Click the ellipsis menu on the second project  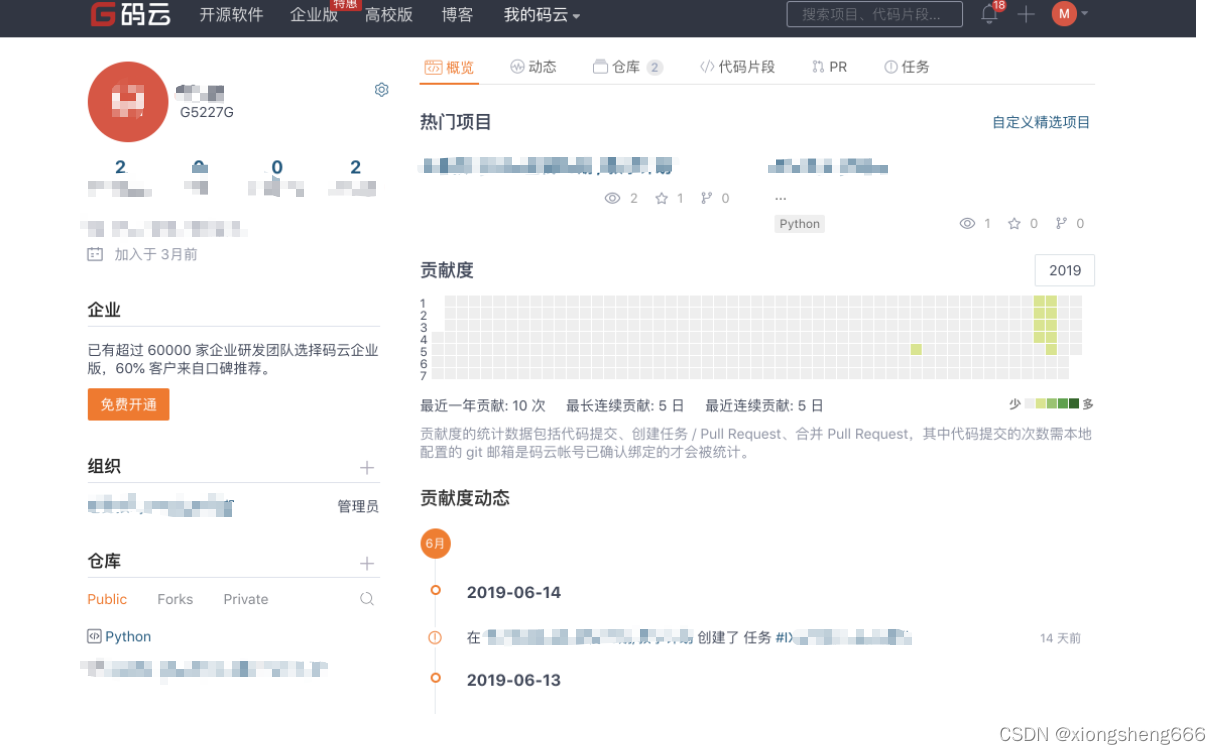[781, 197]
